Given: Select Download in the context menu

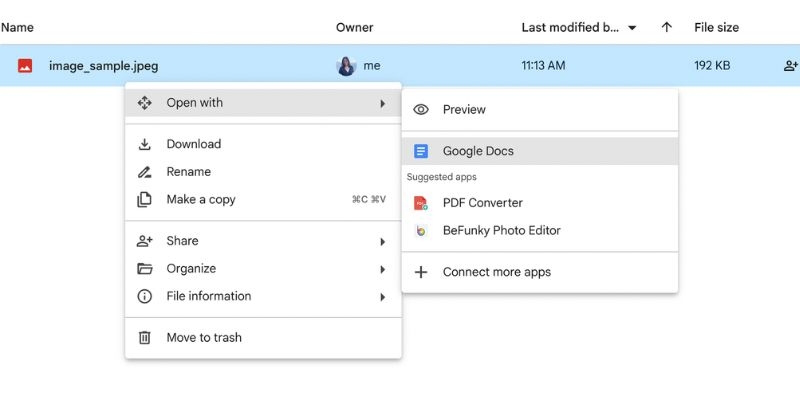Looking at the screenshot, I should (x=263, y=144).
